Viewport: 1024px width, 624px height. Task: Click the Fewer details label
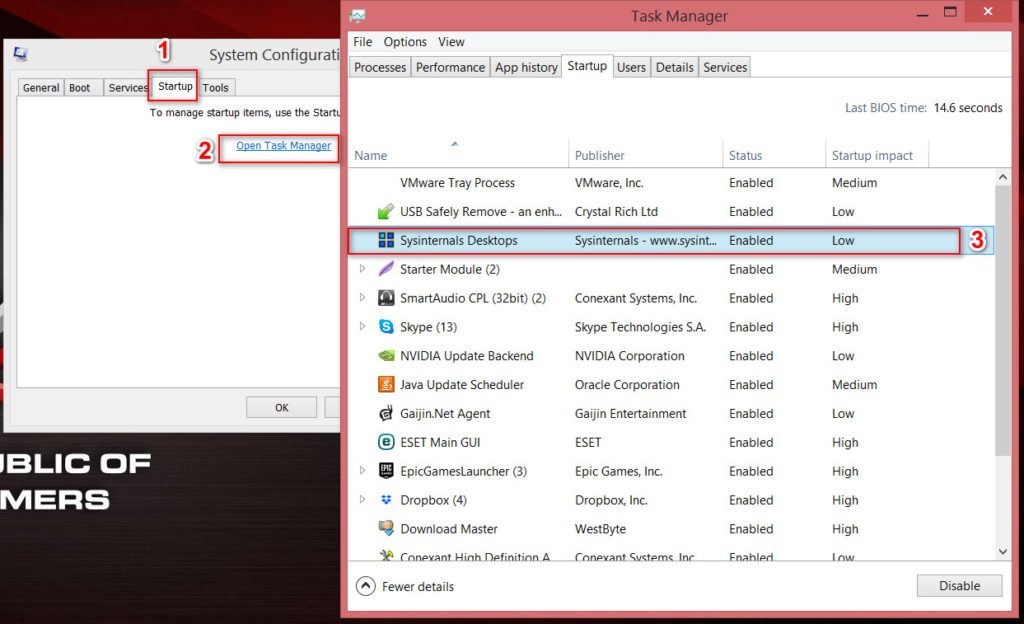tap(418, 587)
